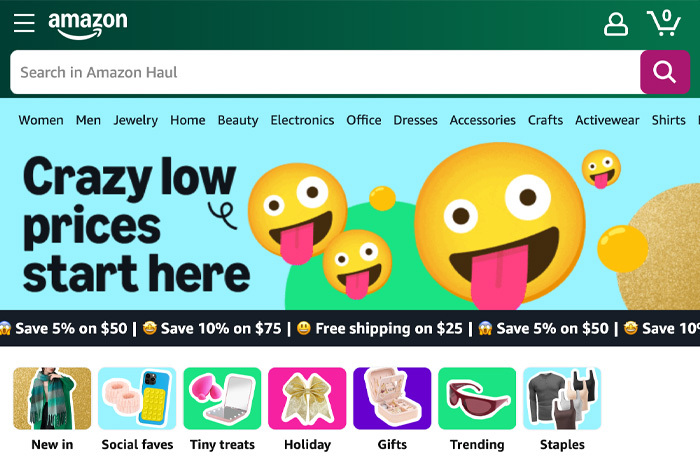Select the Women category

pos(41,120)
